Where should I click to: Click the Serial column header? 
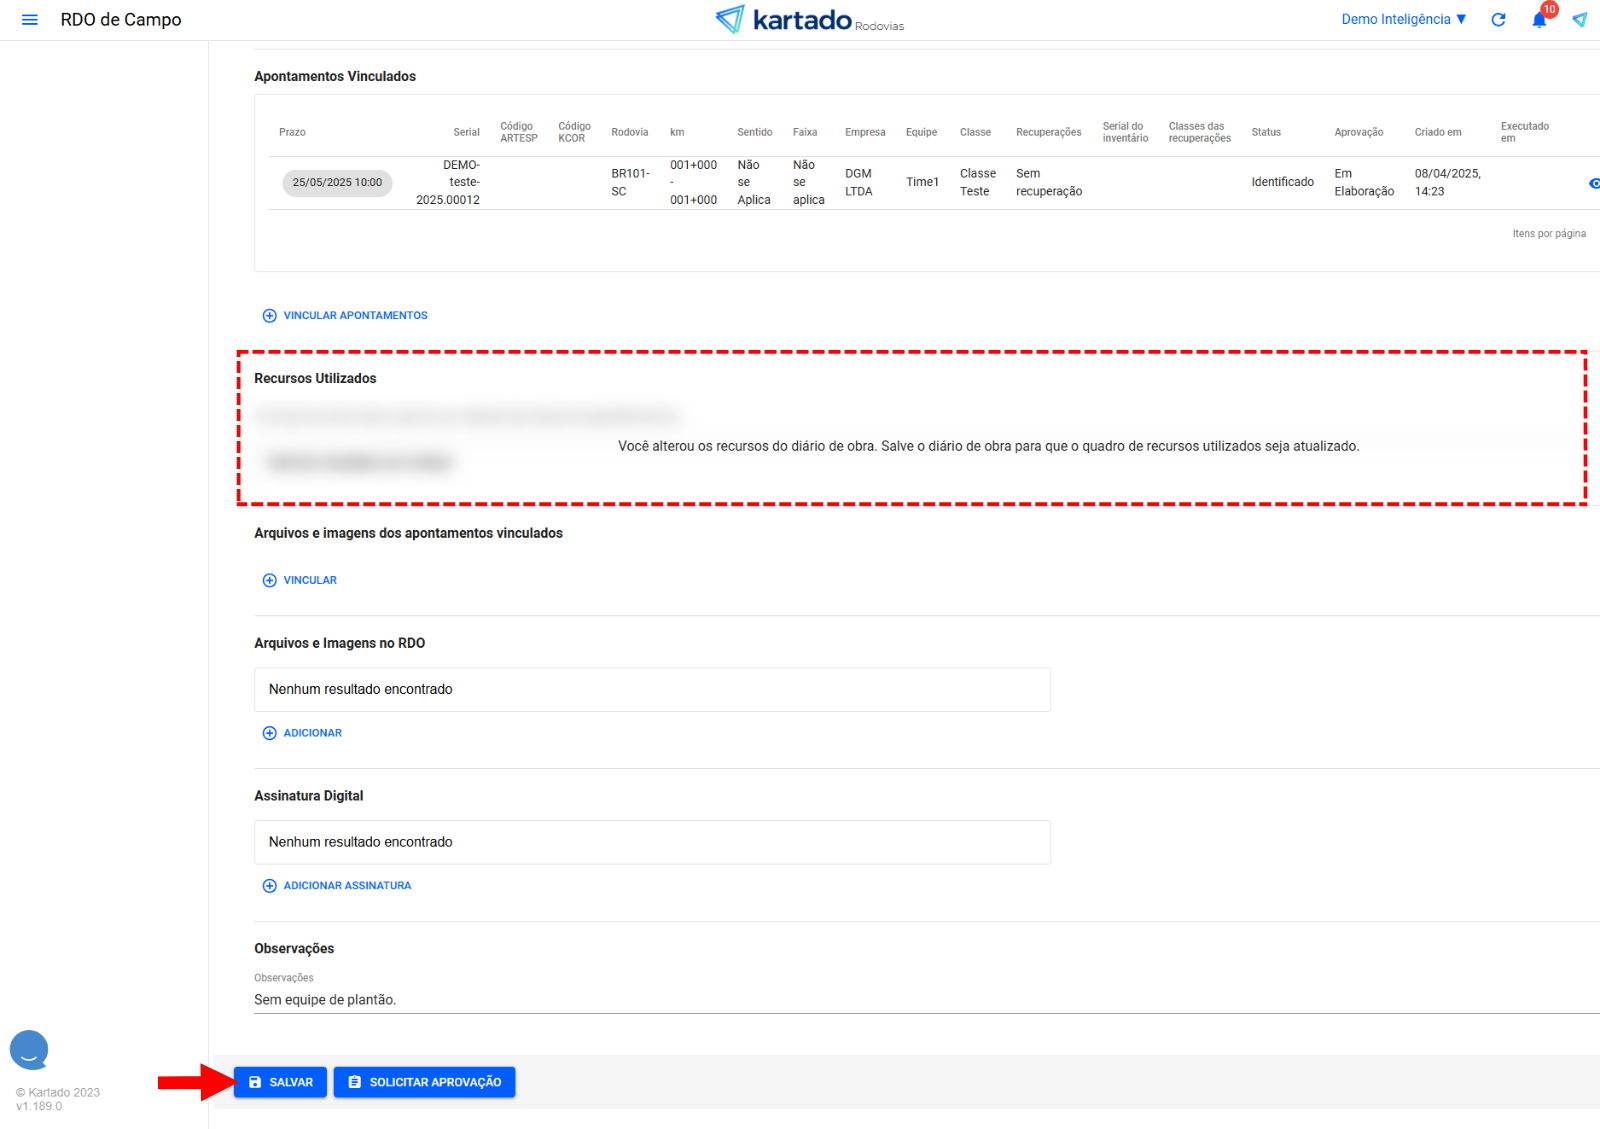pos(466,133)
